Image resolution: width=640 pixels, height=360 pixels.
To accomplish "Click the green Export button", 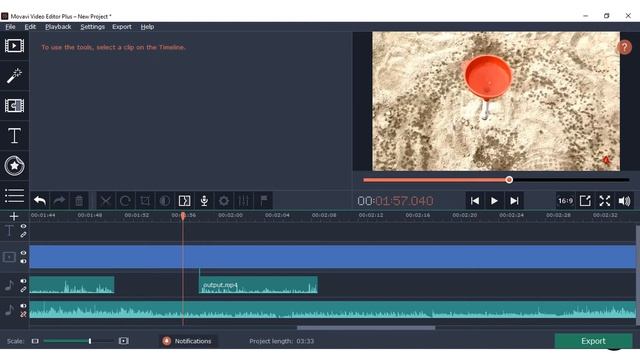I will coord(593,341).
